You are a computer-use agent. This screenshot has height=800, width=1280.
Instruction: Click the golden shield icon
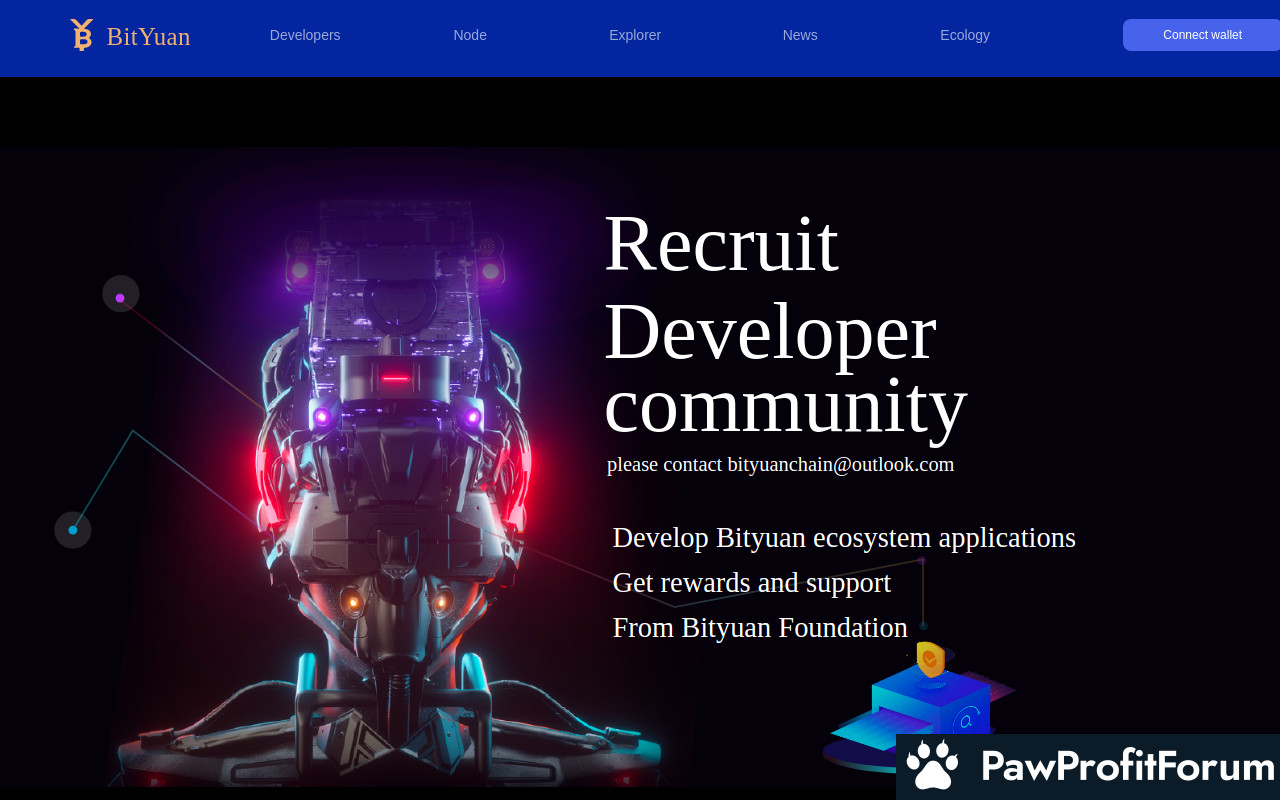point(931,659)
